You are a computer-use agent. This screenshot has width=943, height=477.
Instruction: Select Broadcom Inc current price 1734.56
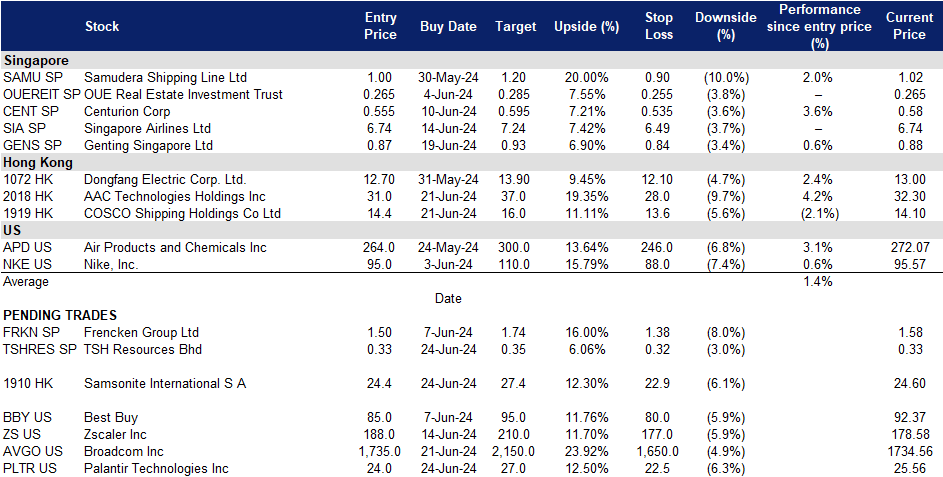pyautogui.click(x=908, y=451)
